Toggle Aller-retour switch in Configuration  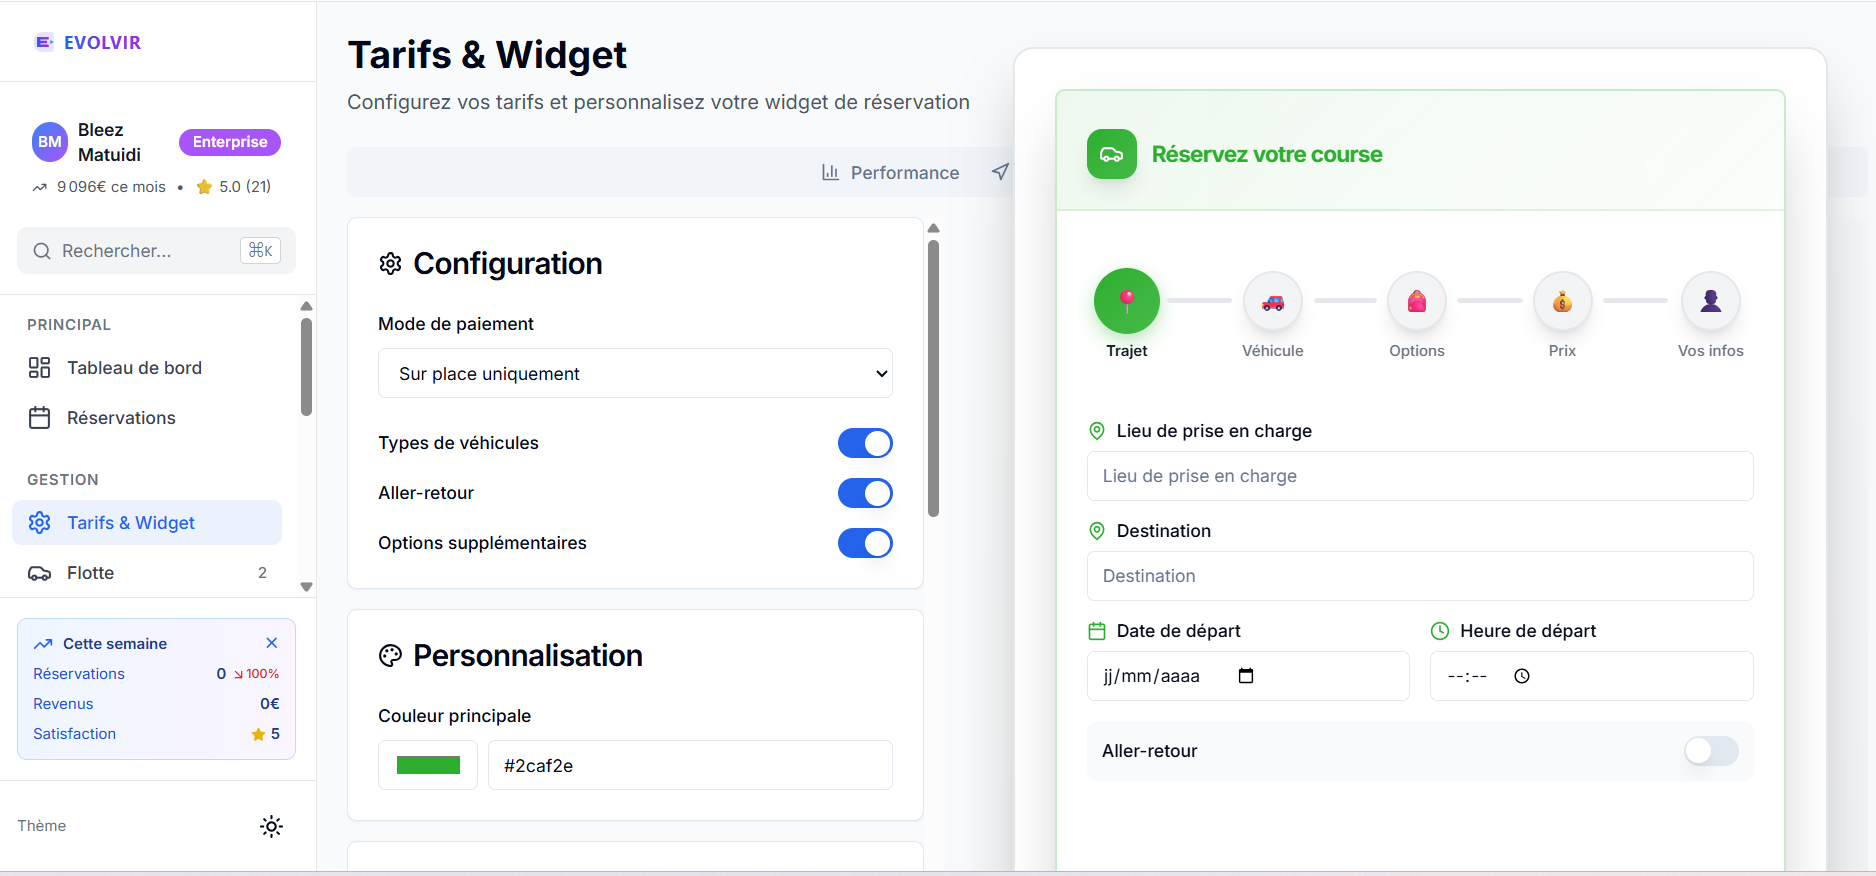click(865, 493)
